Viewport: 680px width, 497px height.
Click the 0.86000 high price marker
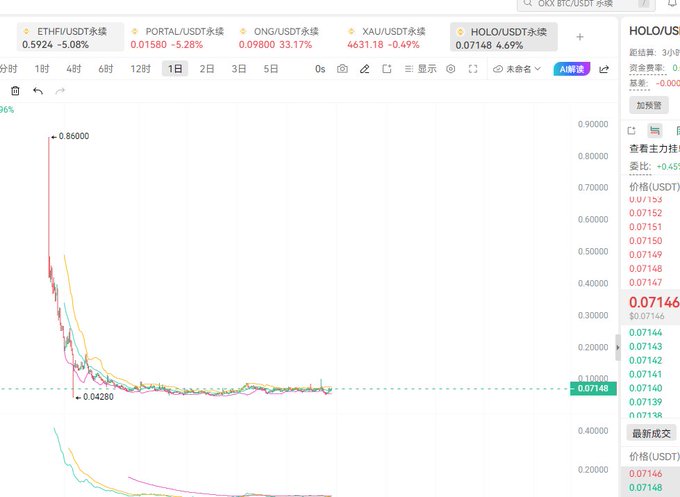click(70, 136)
